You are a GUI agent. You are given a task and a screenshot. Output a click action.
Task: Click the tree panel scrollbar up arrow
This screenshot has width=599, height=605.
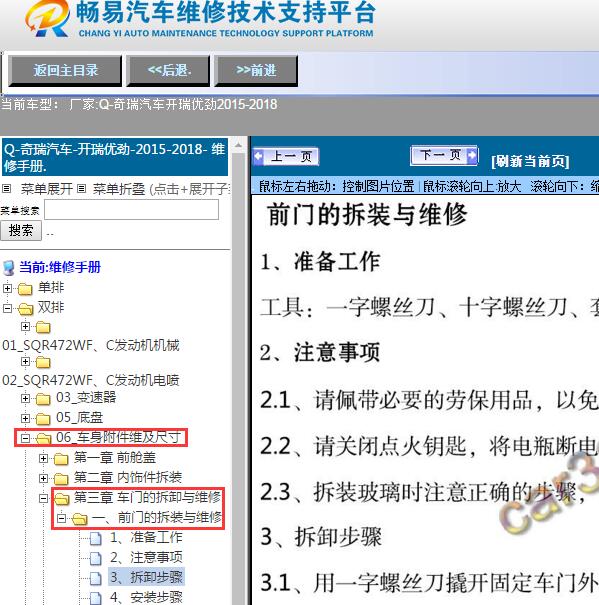pyautogui.click(x=238, y=145)
